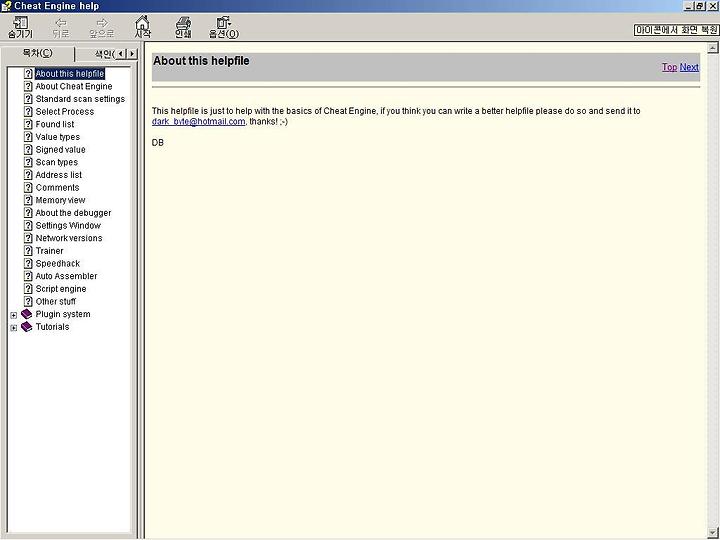720x540 pixels.
Task: Click the restore-screen button at top right
Action: coord(676,30)
